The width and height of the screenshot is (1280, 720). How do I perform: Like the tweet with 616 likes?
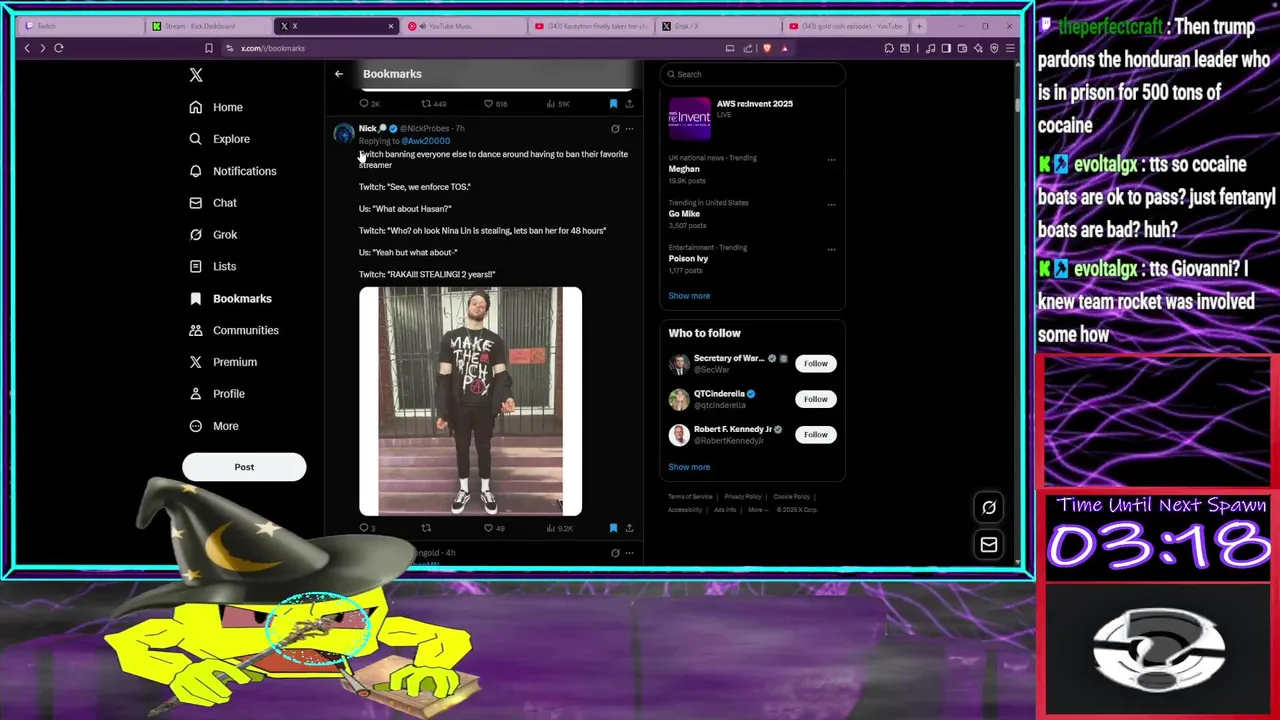(495, 104)
